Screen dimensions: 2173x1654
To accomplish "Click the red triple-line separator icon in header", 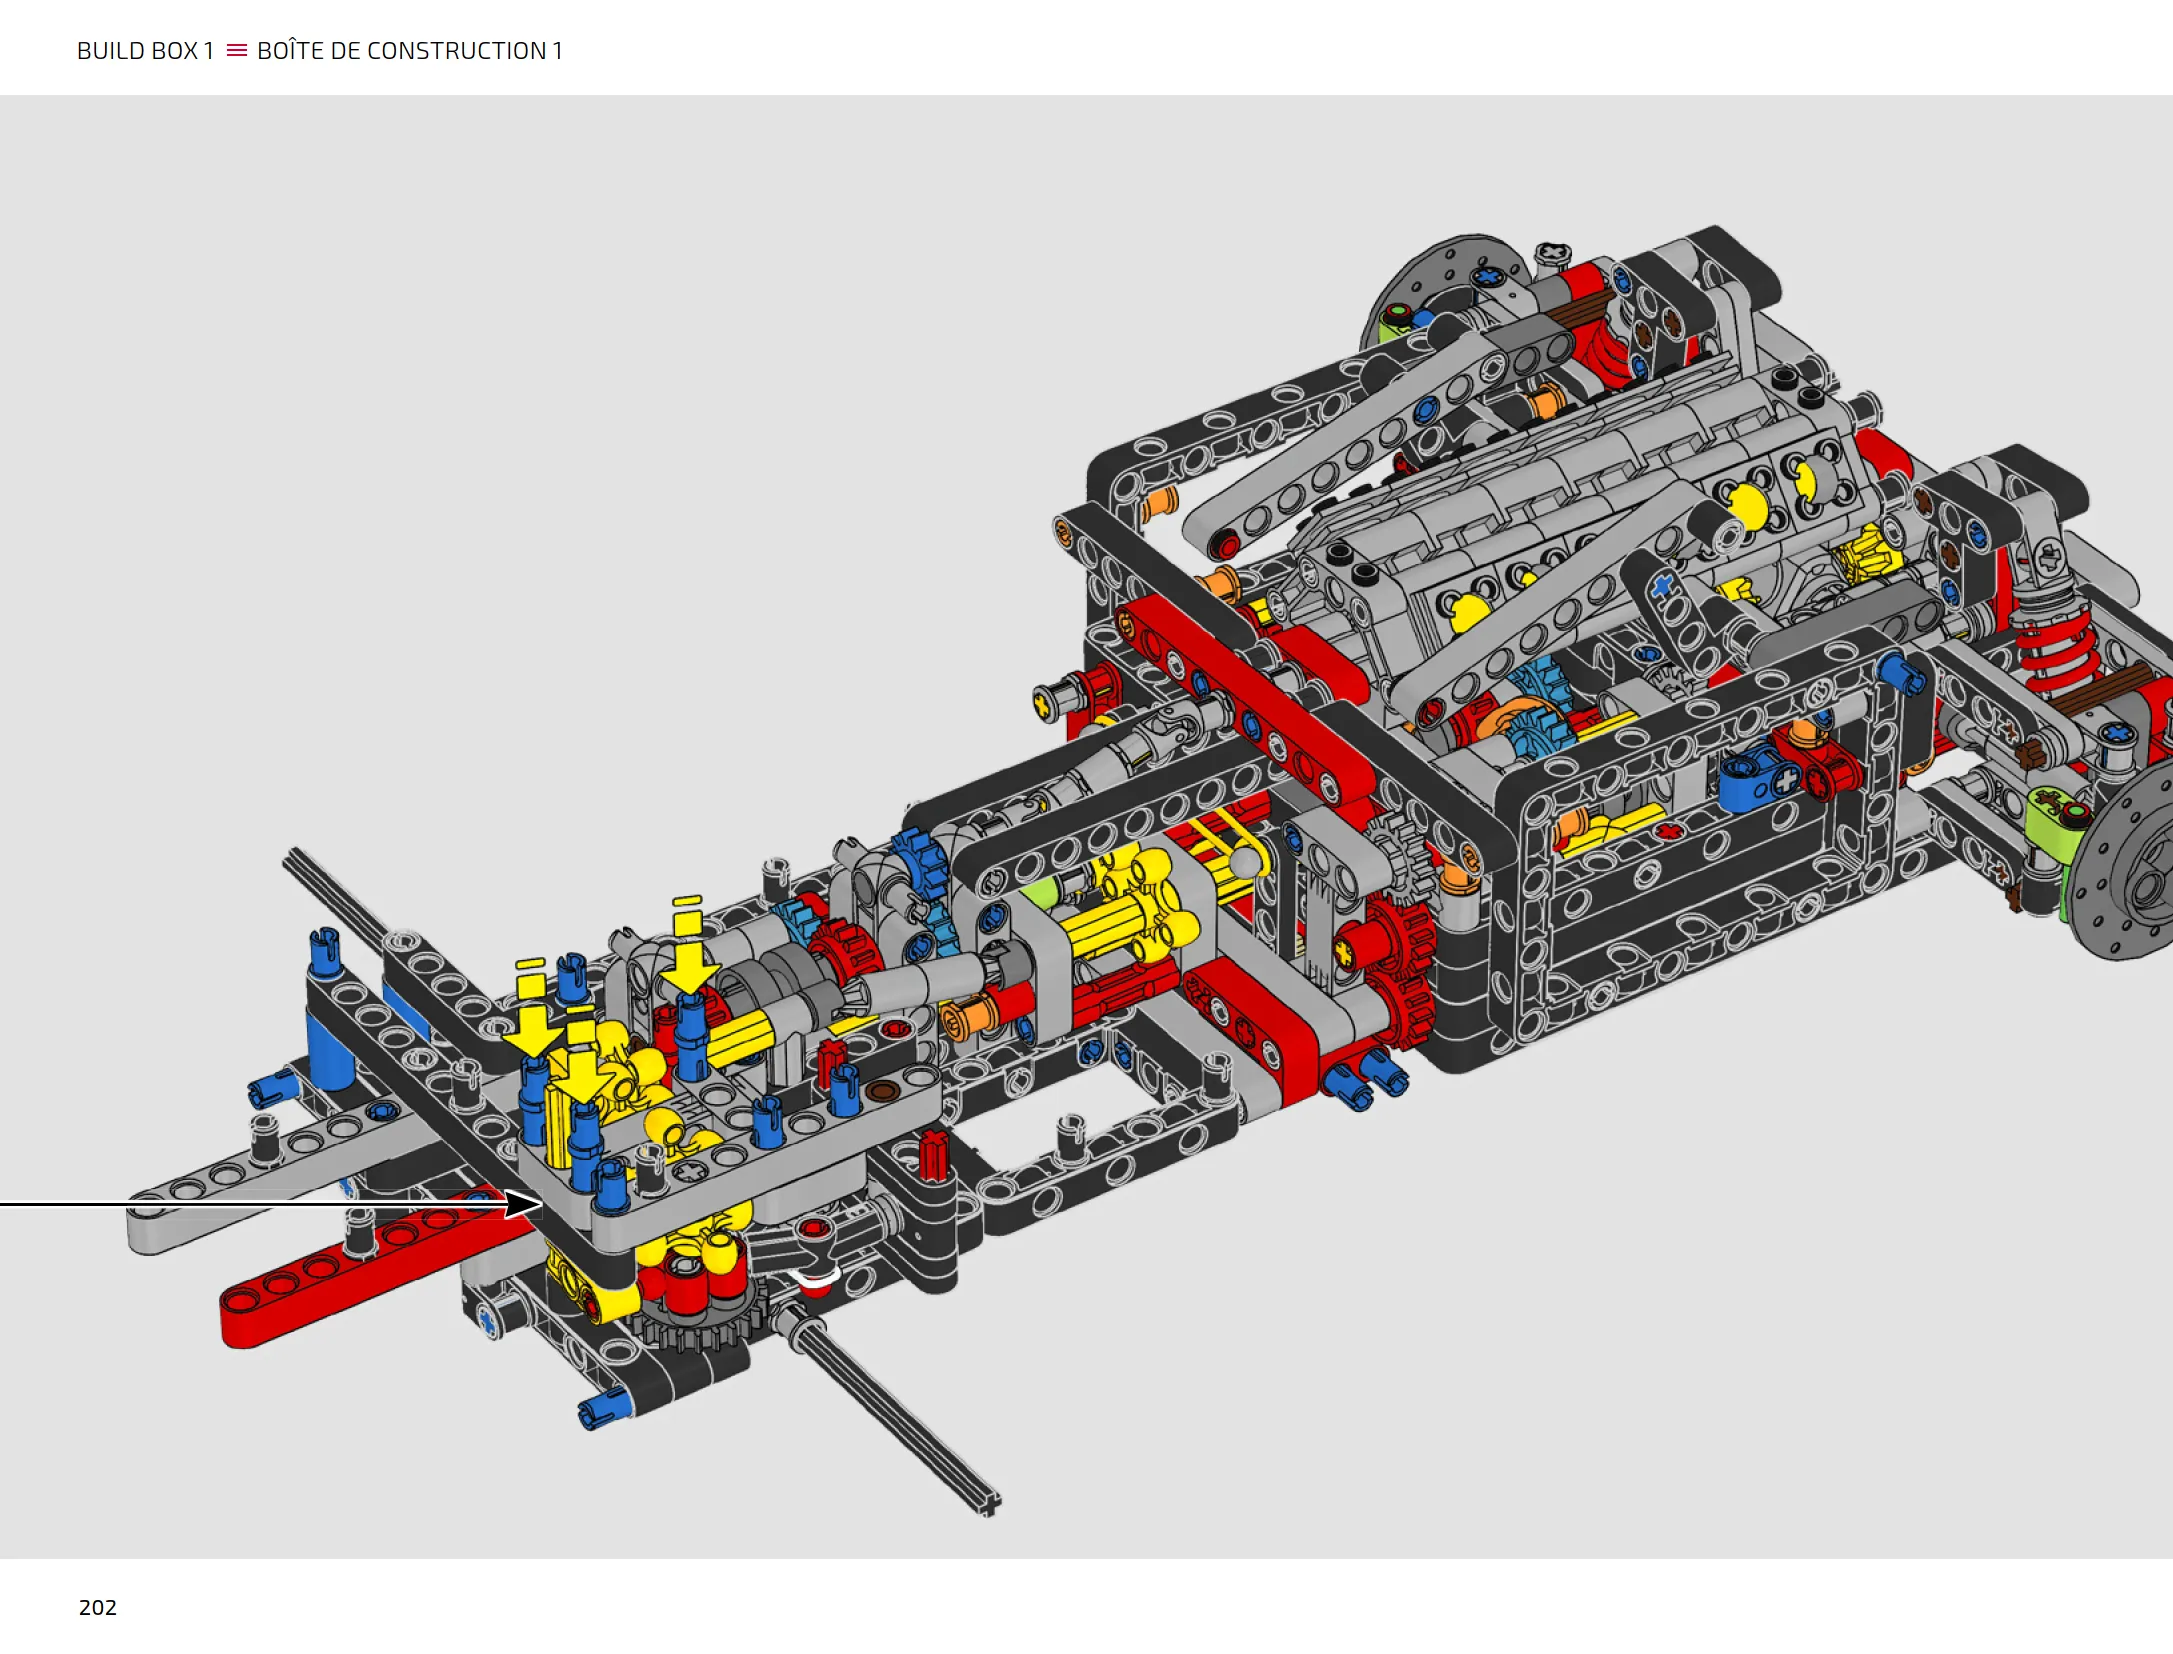I will tap(236, 50).
